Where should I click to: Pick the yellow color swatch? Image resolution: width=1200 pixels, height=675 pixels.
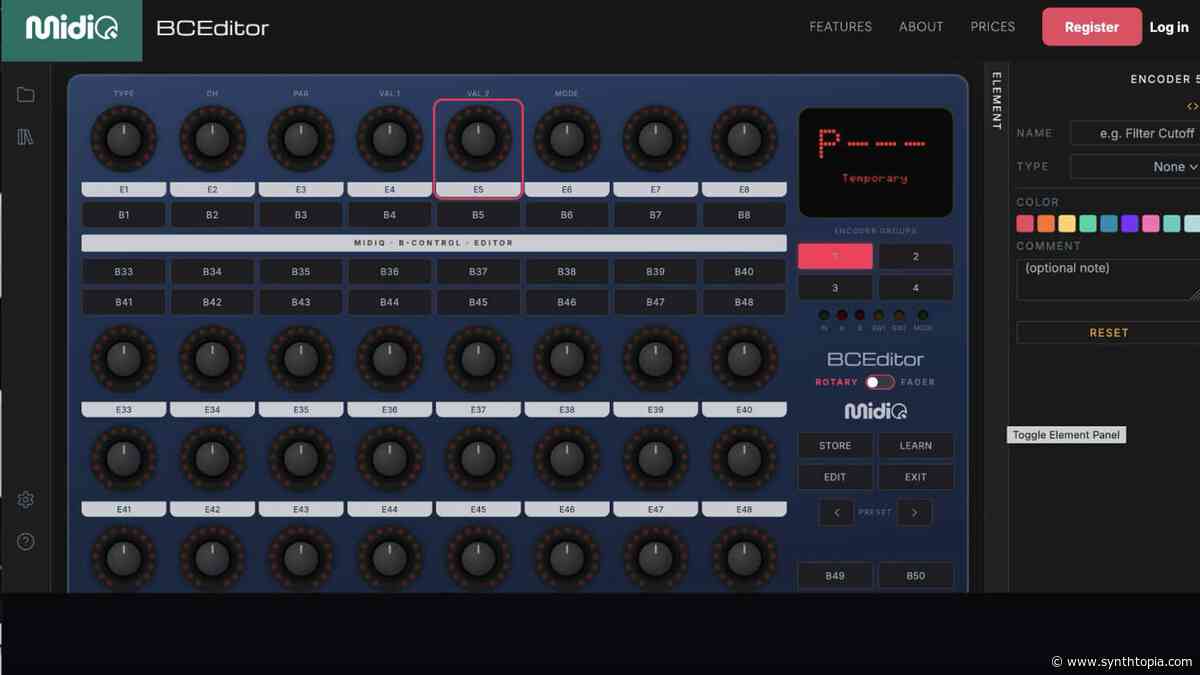tap(1067, 224)
